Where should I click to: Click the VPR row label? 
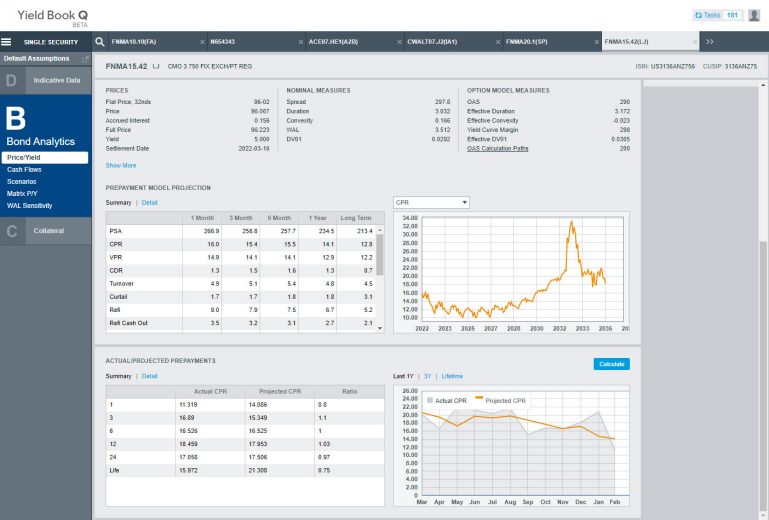pyautogui.click(x=116, y=258)
